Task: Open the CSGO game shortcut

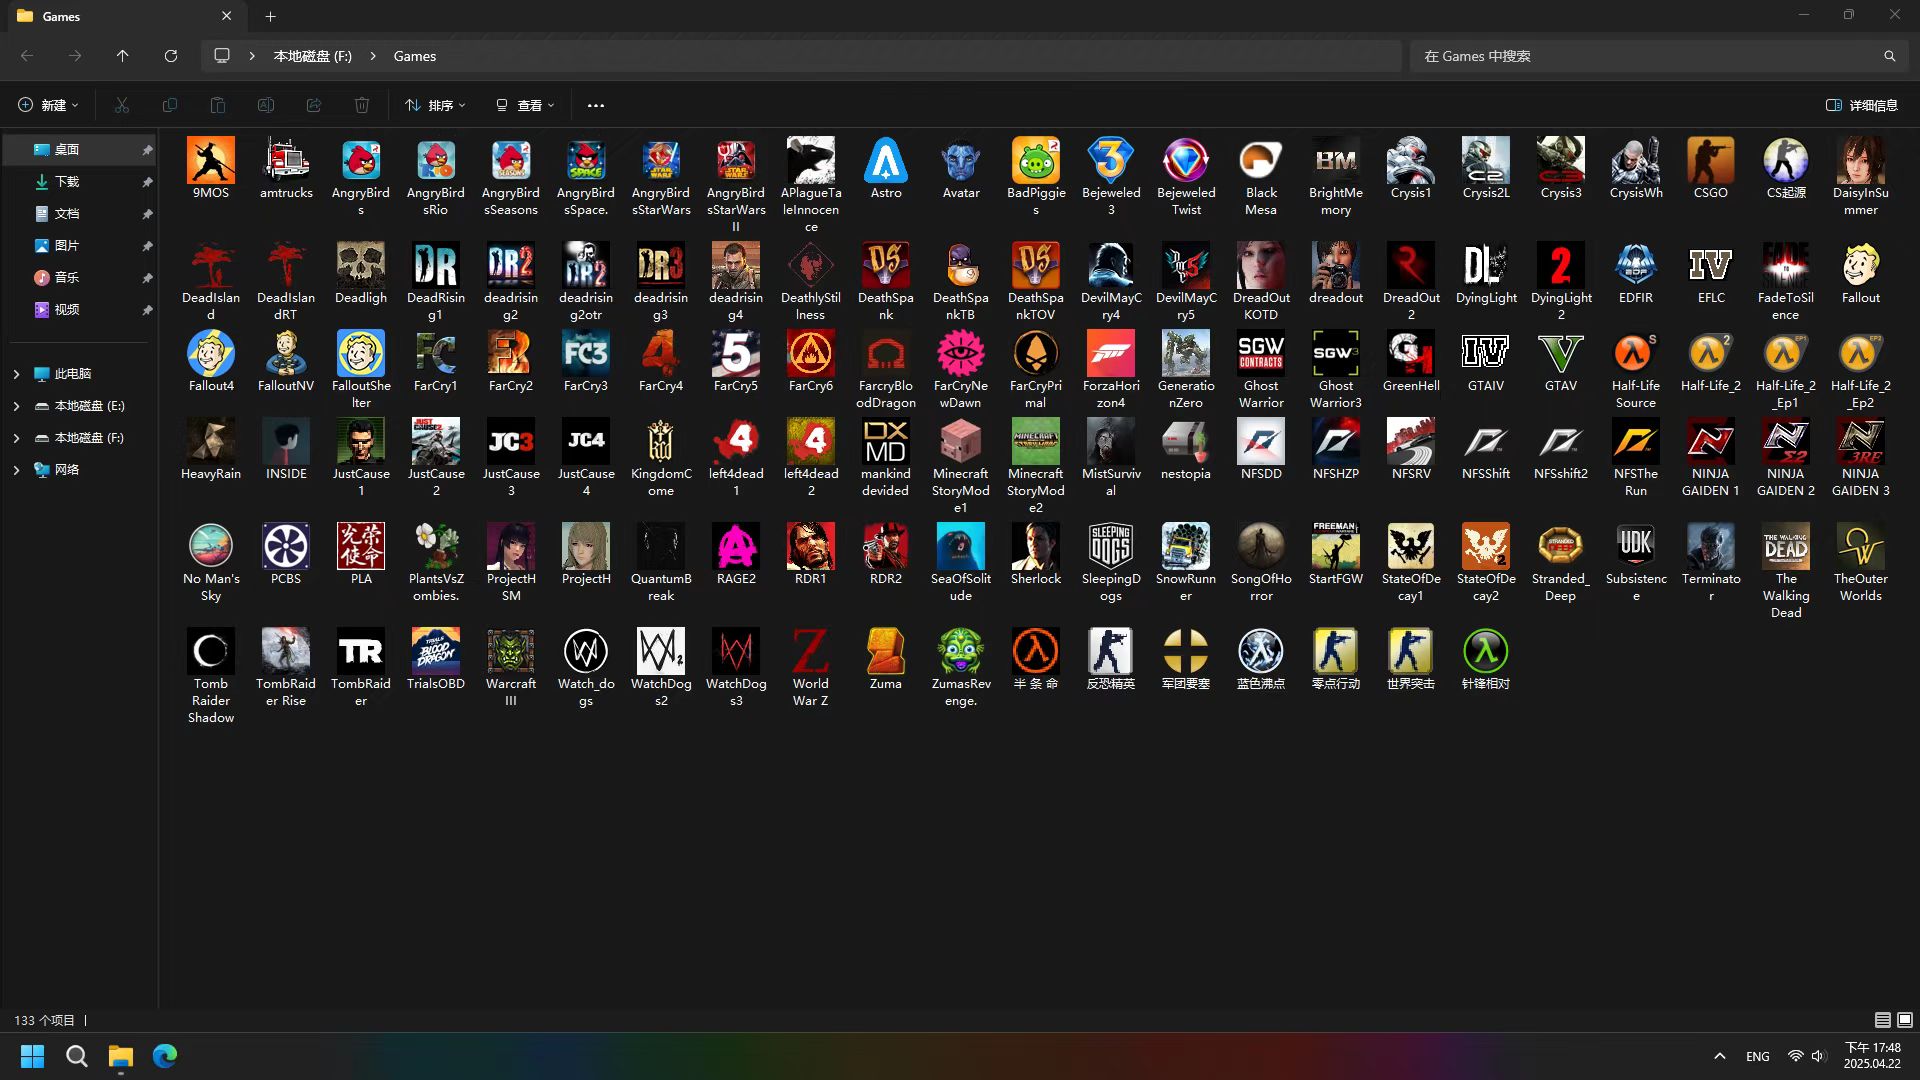Action: [1710, 160]
